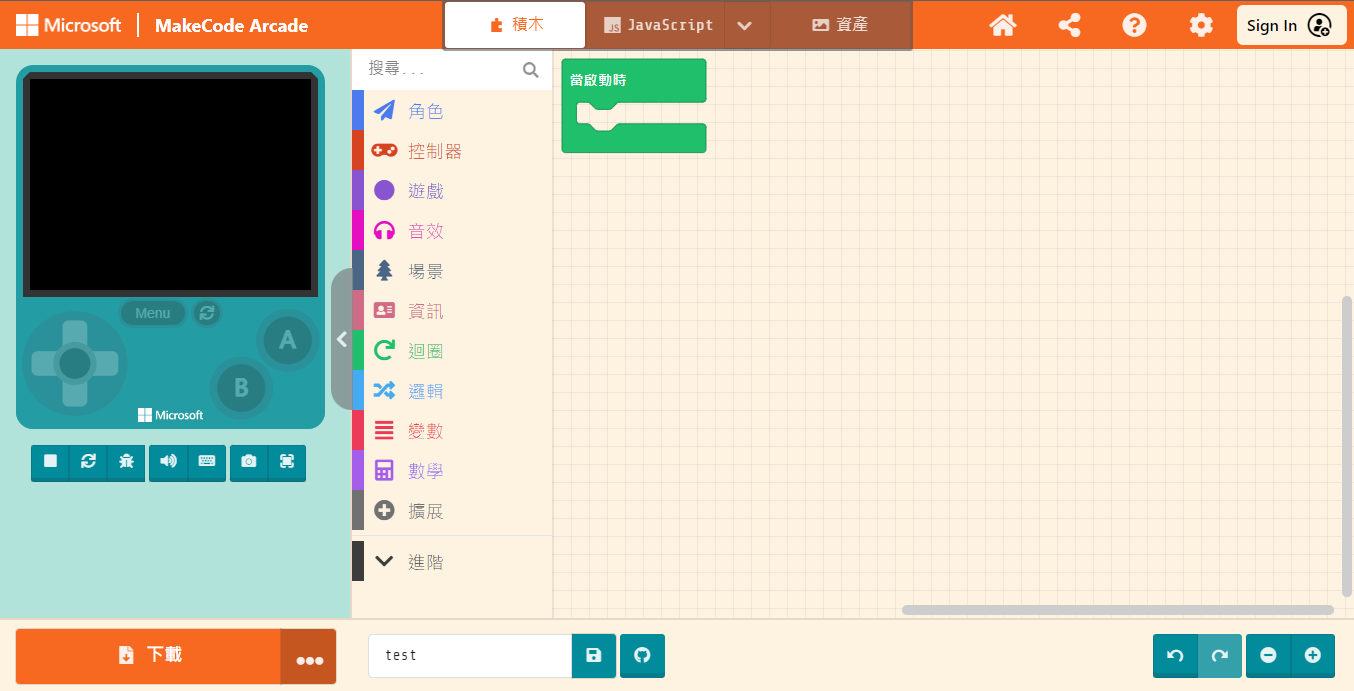The height and width of the screenshot is (691, 1354).
Task: Stop the simulator
Action: [x=50, y=461]
